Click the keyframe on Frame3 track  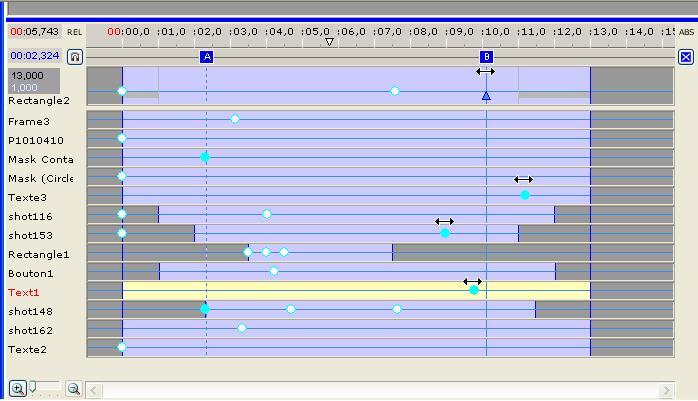(235, 119)
